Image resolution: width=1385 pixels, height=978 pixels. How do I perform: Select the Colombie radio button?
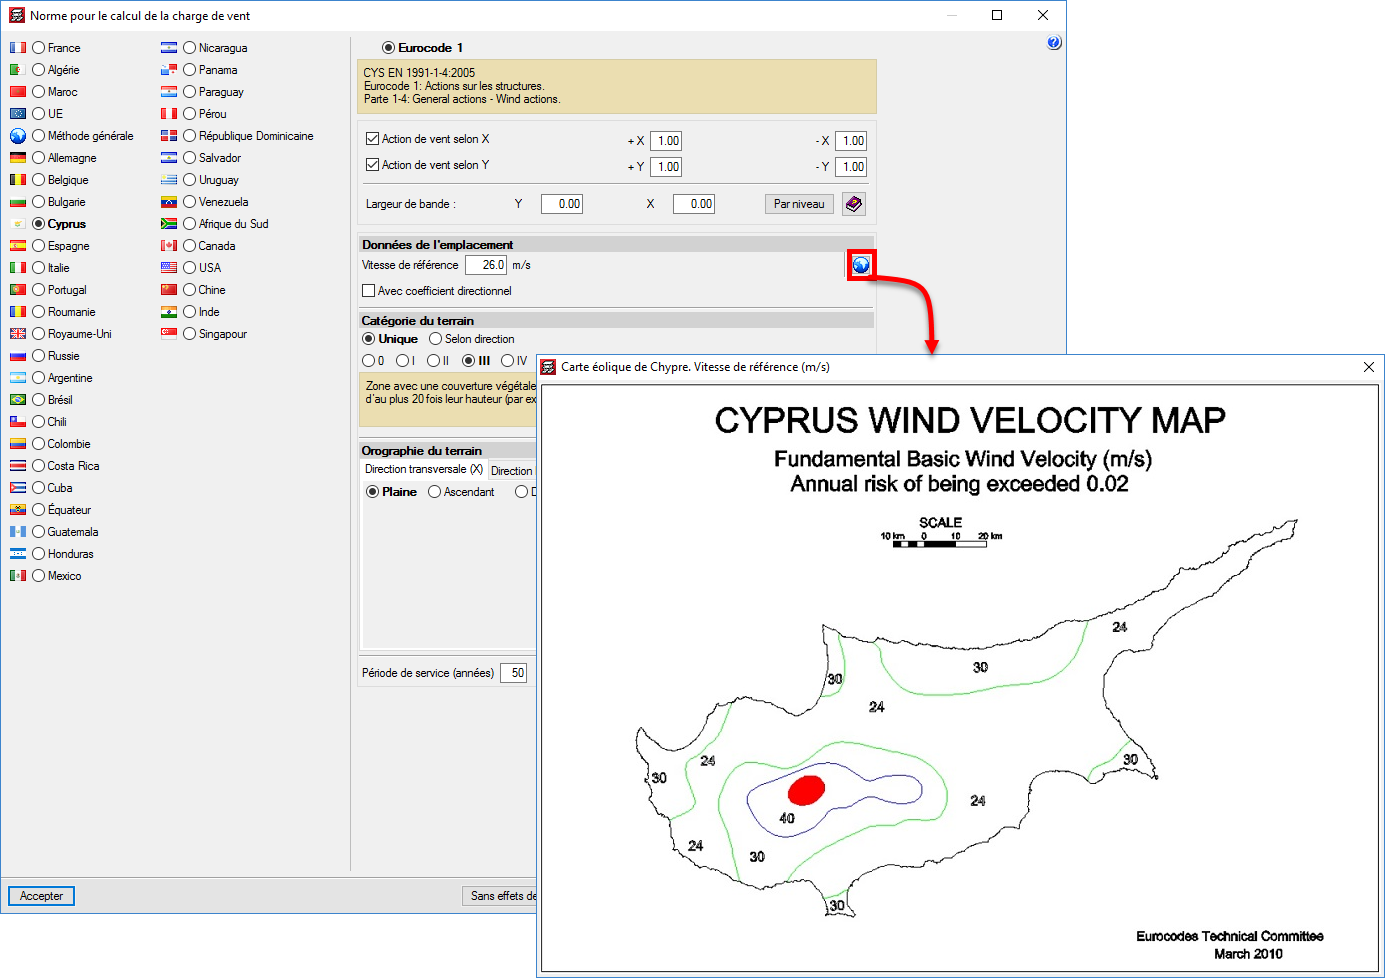[39, 444]
